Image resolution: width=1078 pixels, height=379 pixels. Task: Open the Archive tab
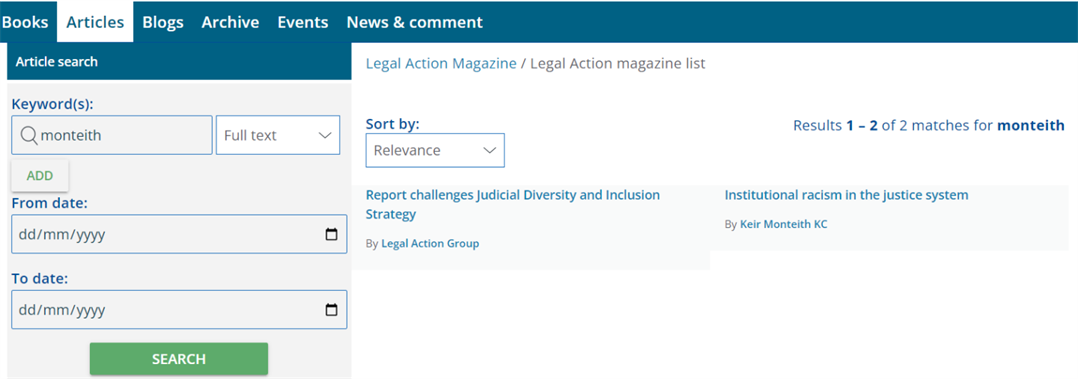230,22
